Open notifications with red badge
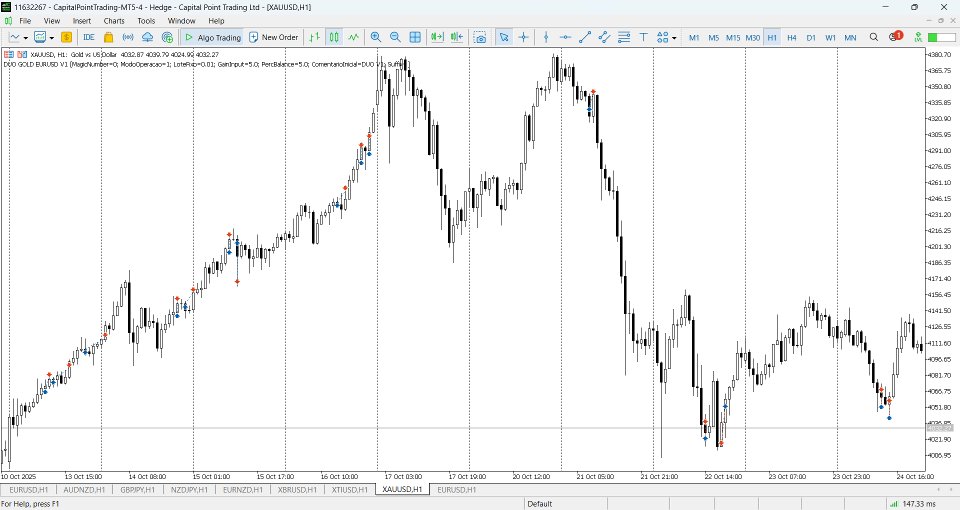Image resolution: width=960 pixels, height=510 pixels. 895,36
